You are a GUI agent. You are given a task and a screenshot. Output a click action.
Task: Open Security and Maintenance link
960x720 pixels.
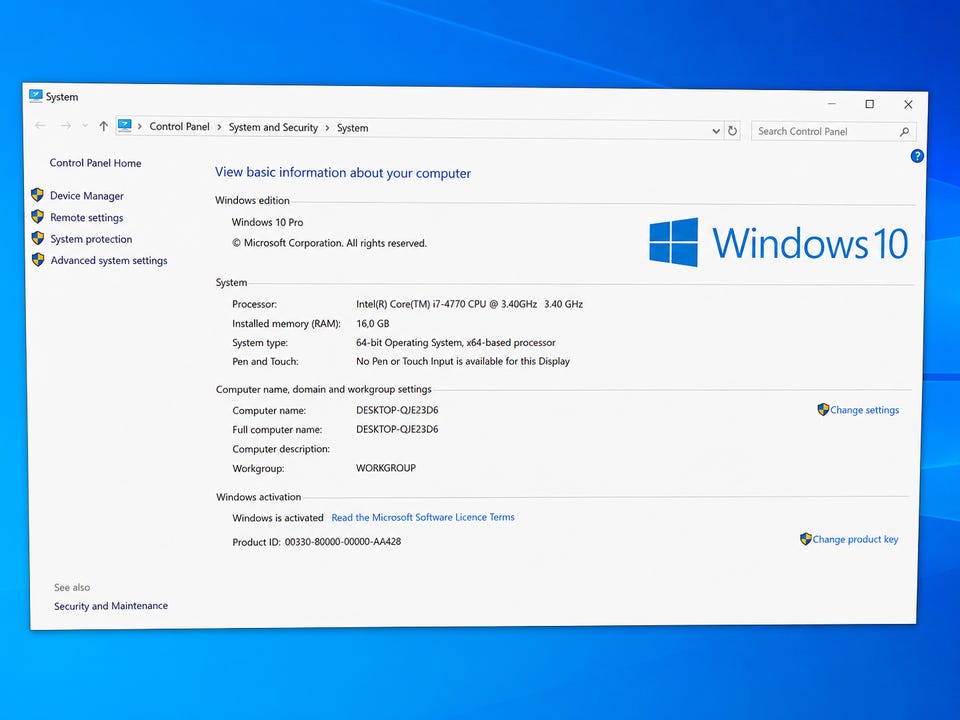tap(111, 606)
